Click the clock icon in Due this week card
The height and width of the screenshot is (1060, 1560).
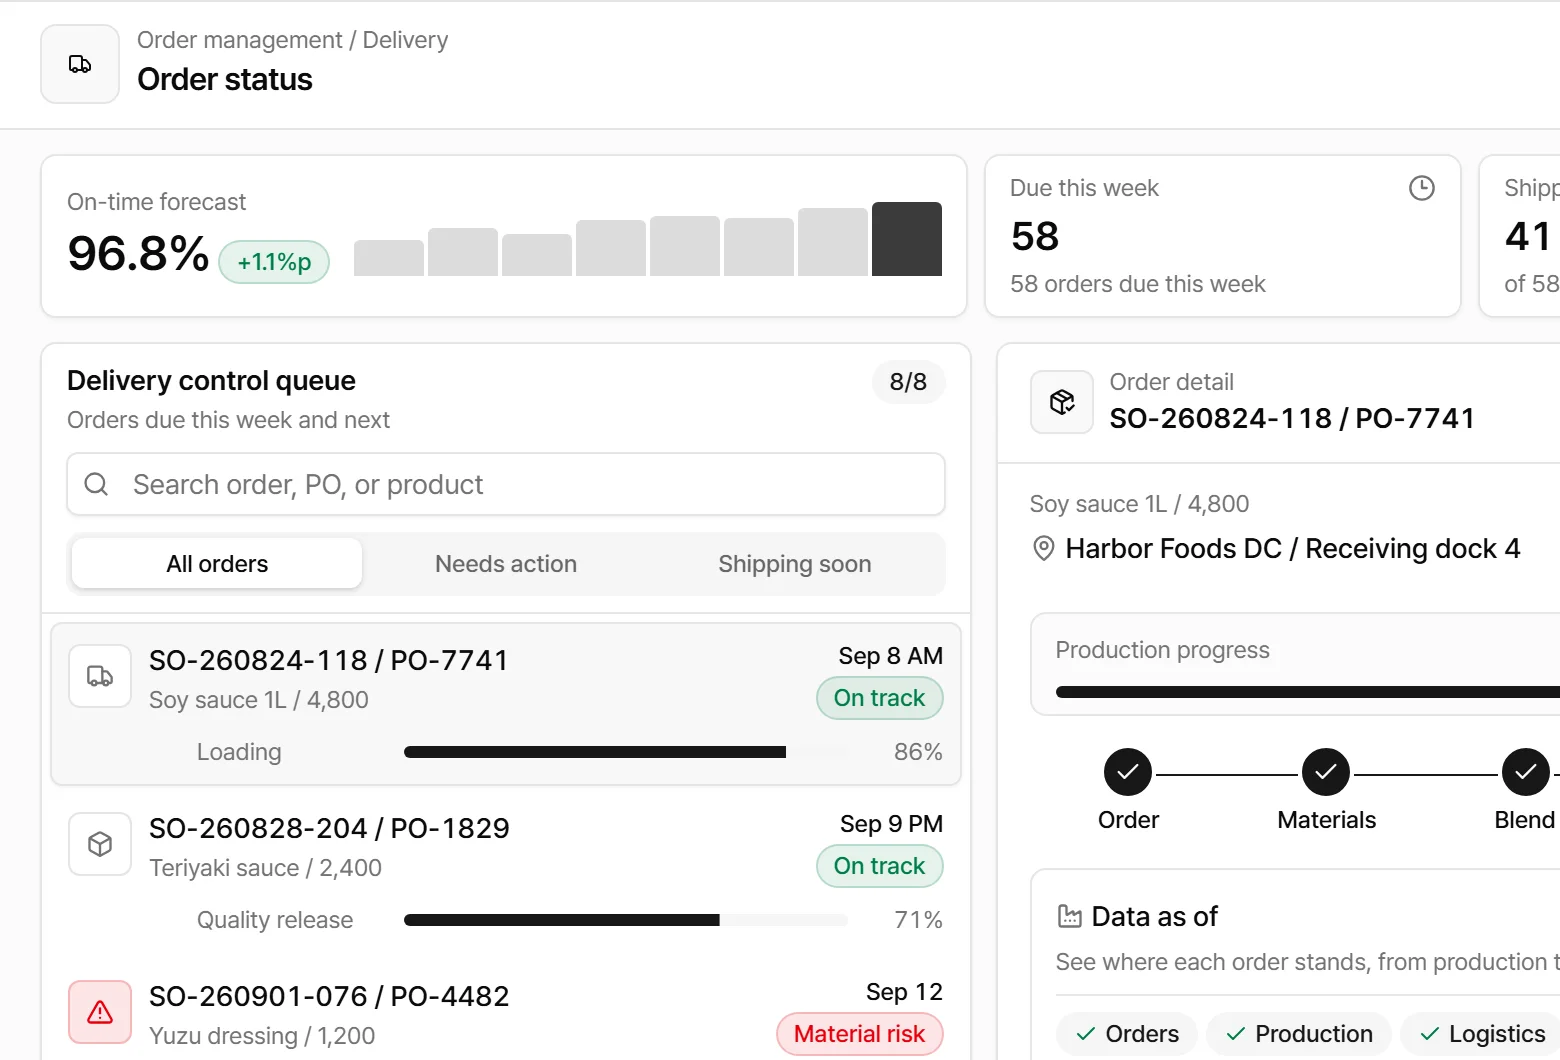(1421, 188)
